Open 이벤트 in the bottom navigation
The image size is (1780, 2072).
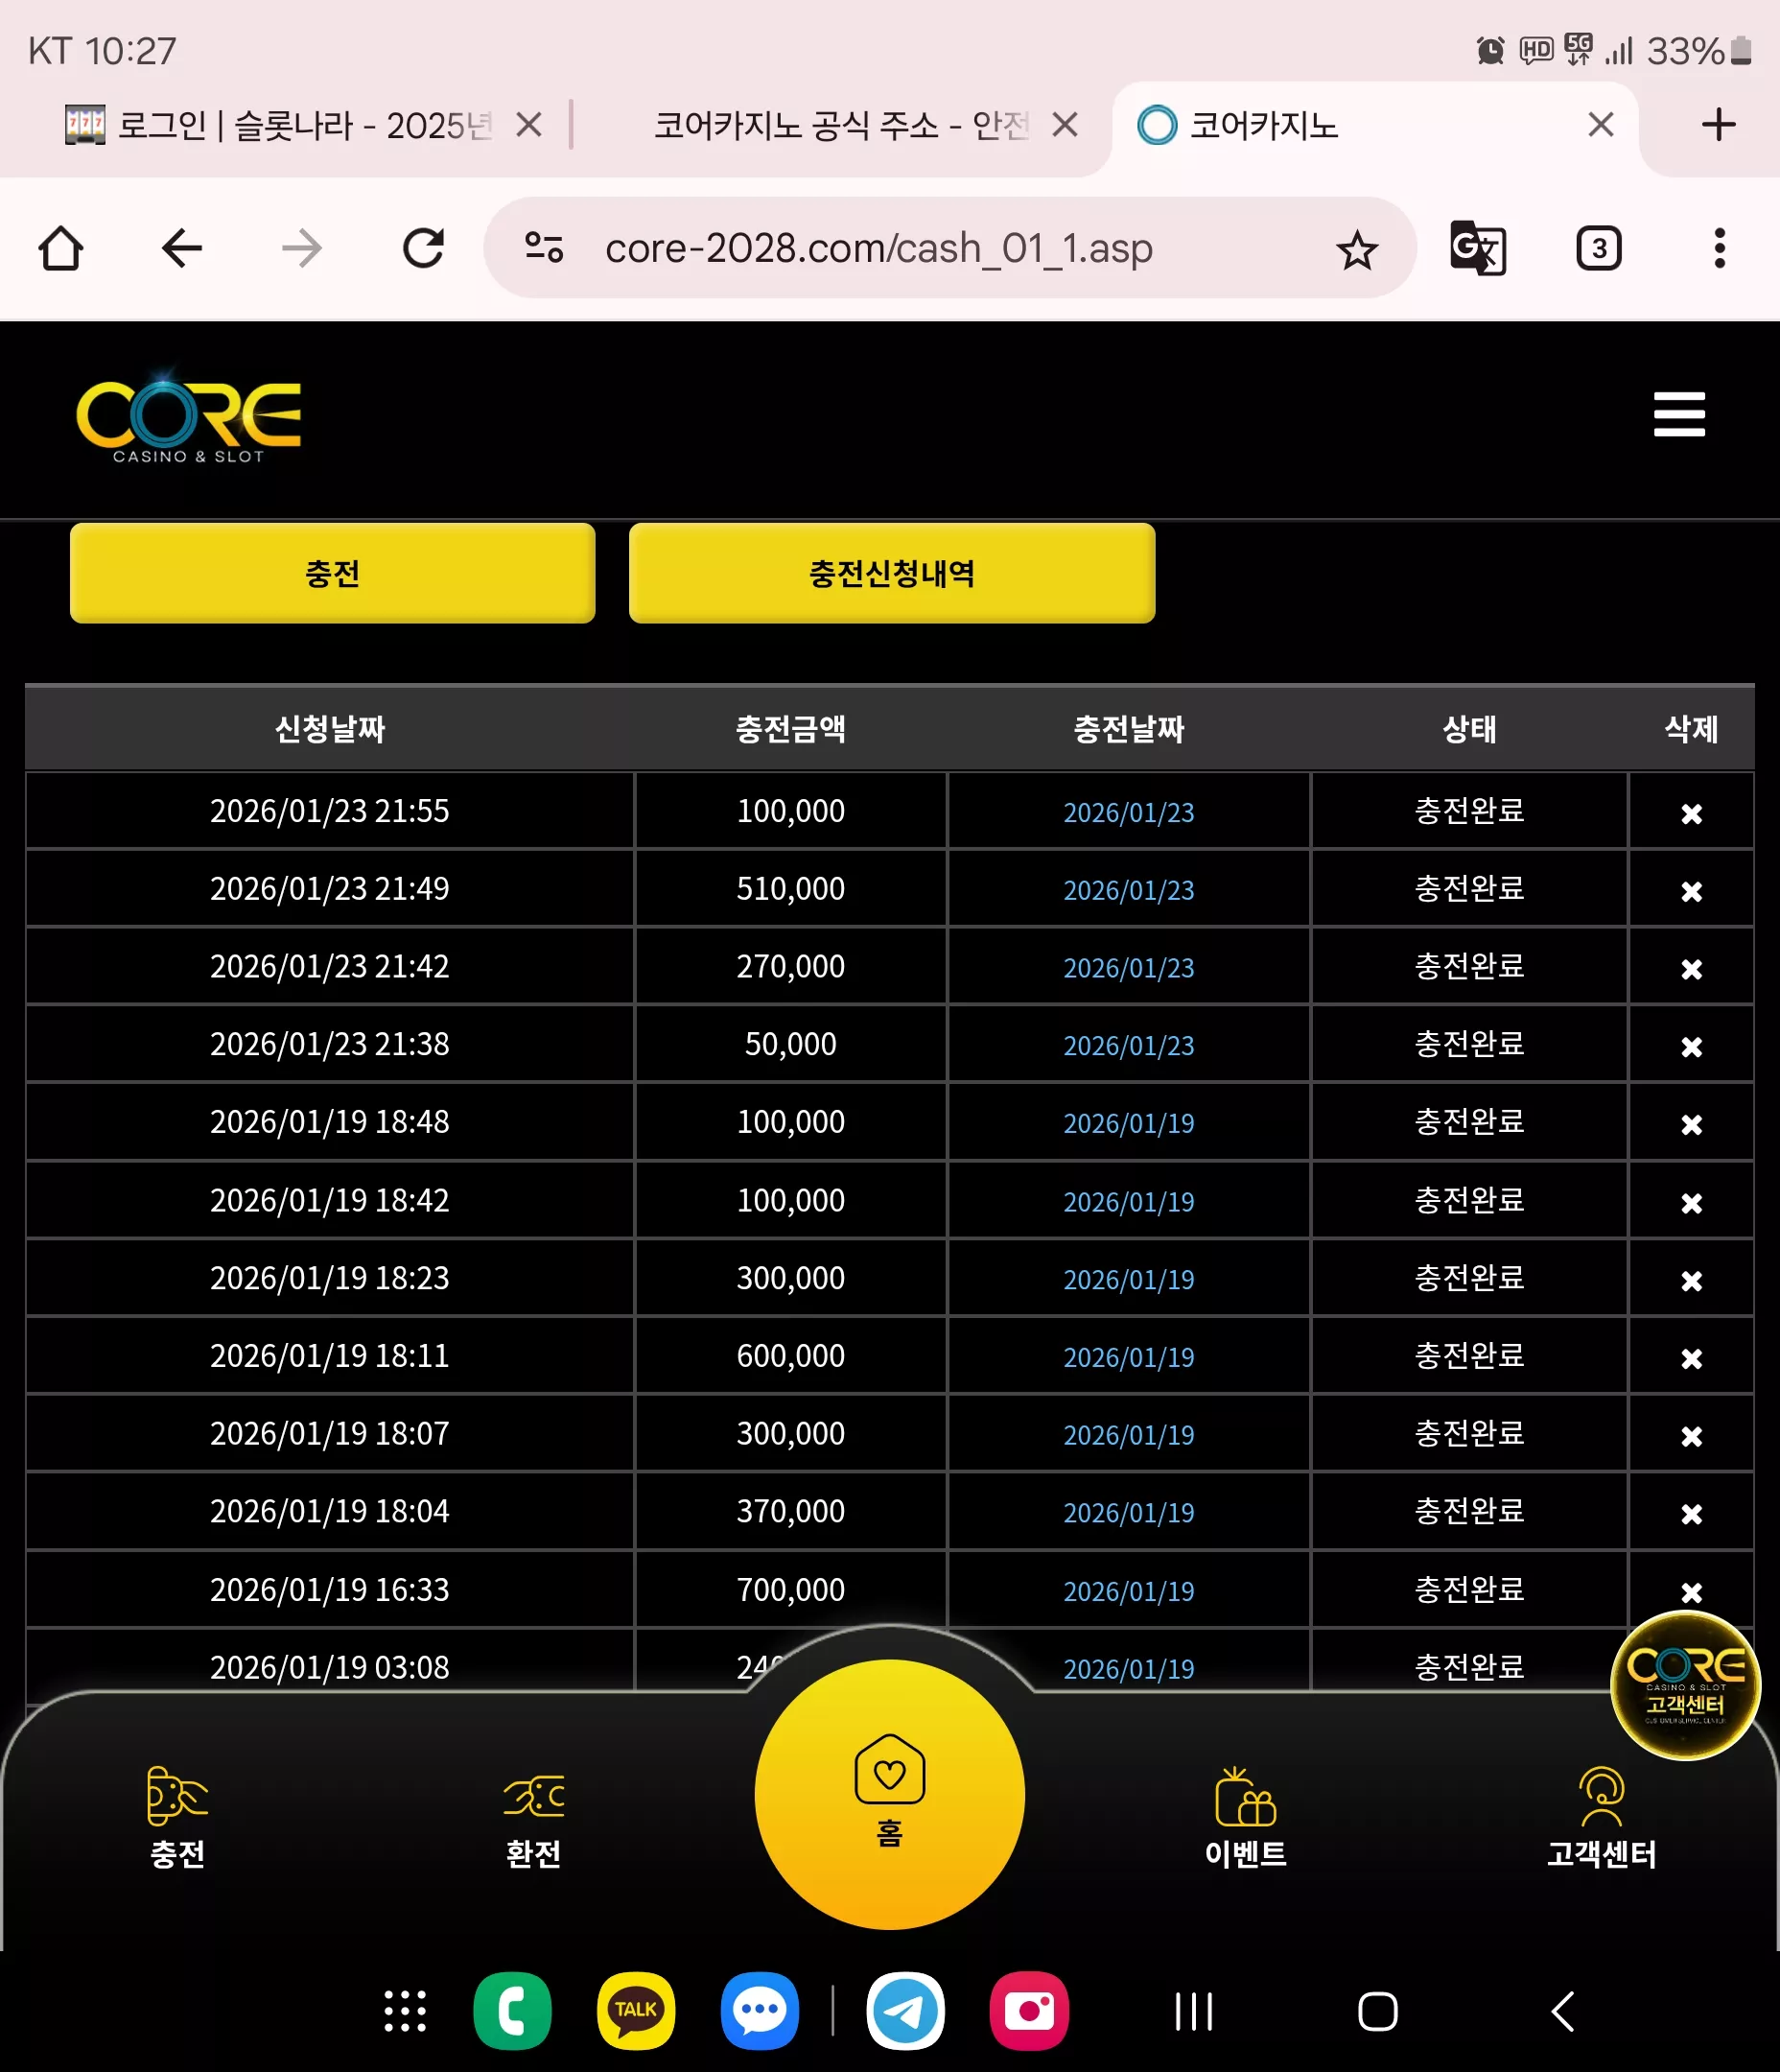(x=1245, y=1817)
